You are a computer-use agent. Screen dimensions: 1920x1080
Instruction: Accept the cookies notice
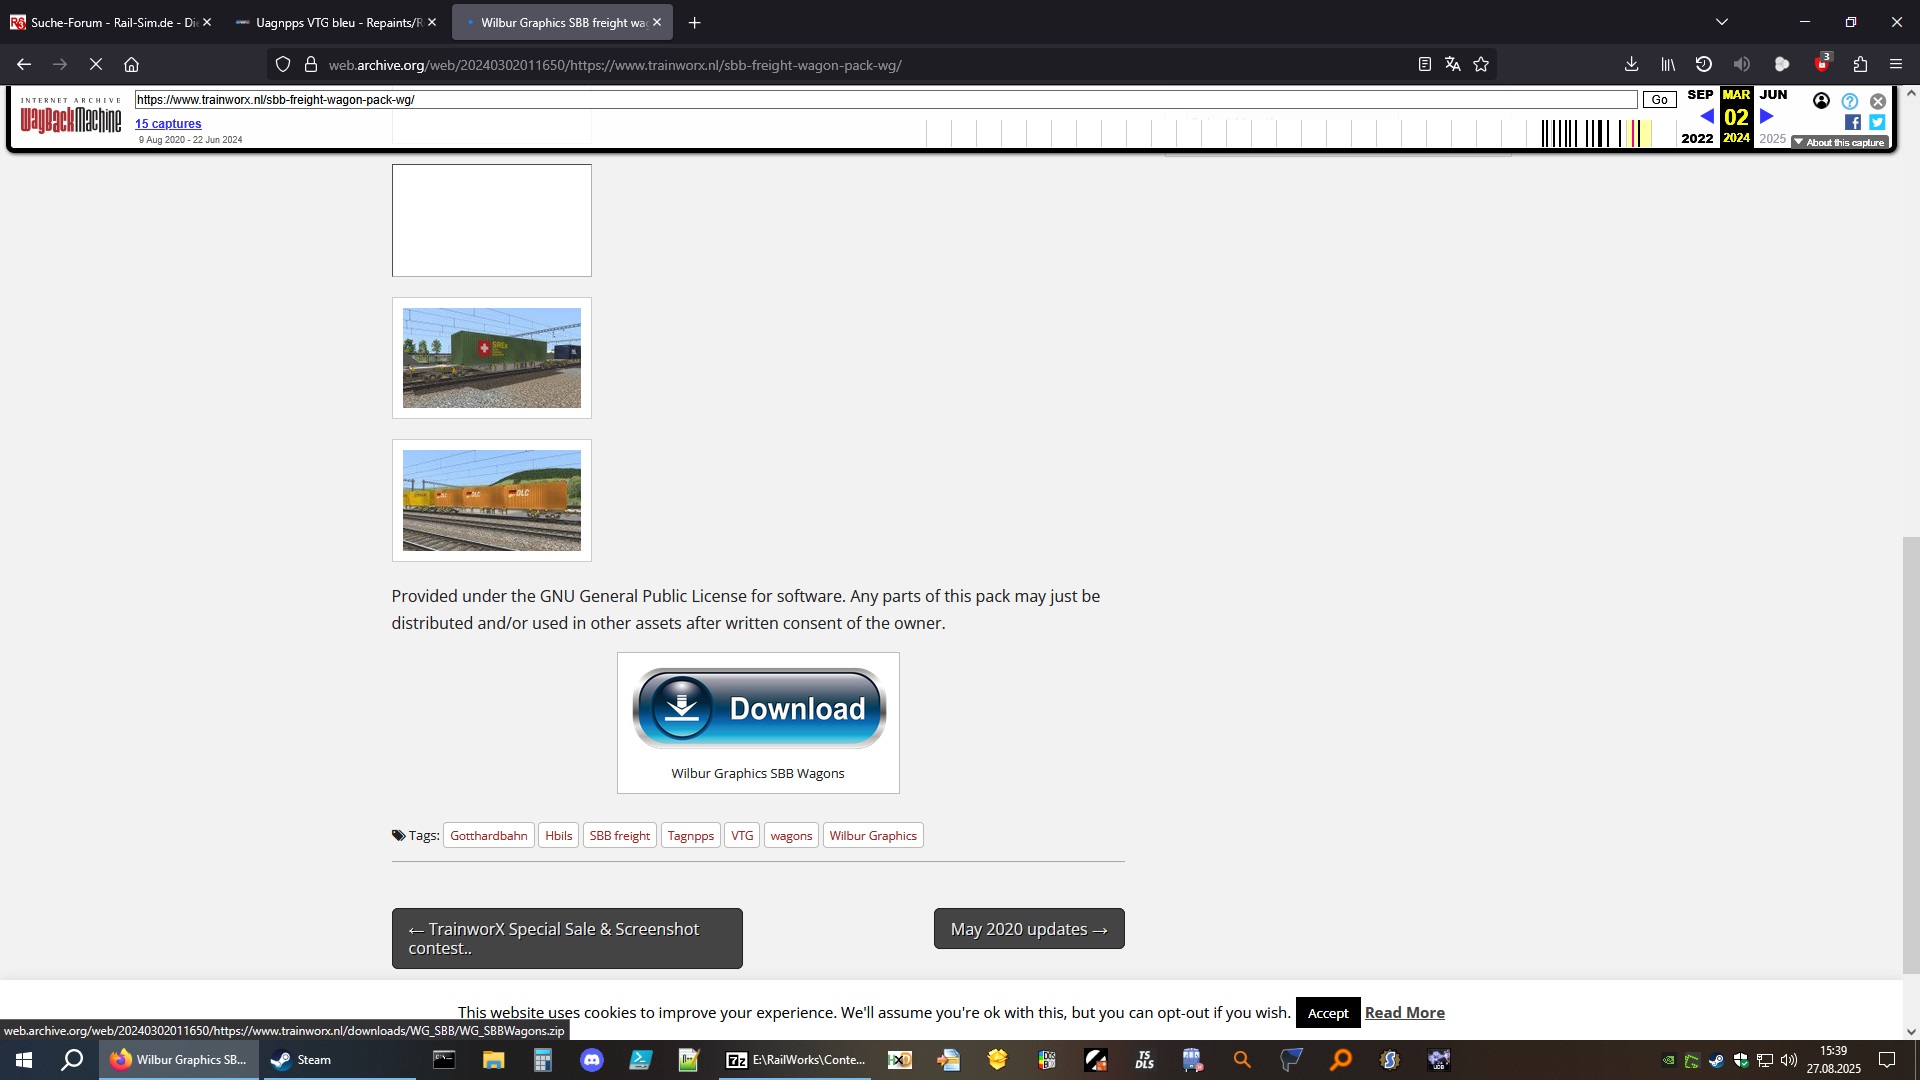pos(1327,1013)
